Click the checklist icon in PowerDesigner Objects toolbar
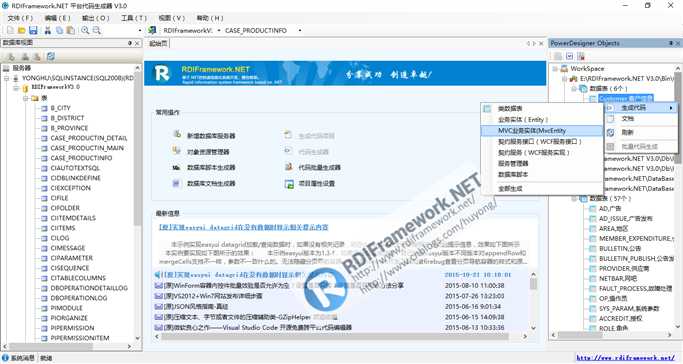The width and height of the screenshot is (683, 364). [x=569, y=56]
